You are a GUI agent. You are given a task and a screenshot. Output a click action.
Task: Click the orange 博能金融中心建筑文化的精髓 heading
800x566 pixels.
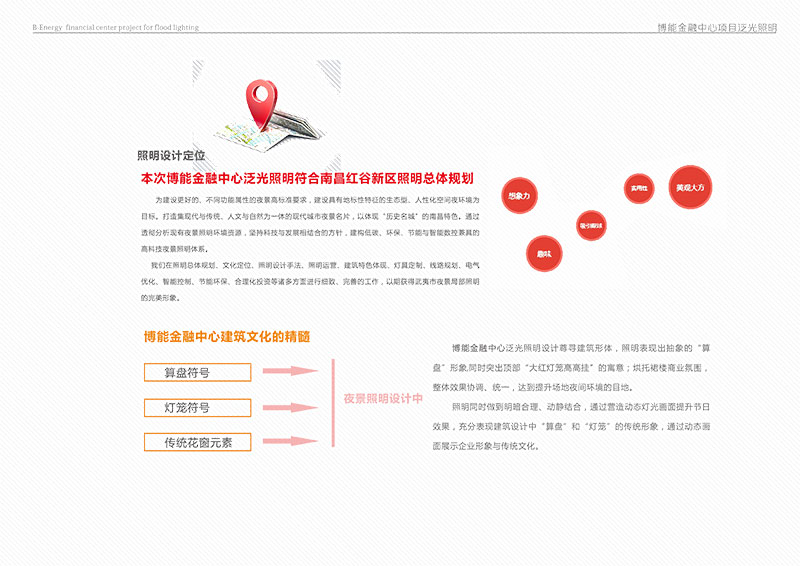click(226, 337)
